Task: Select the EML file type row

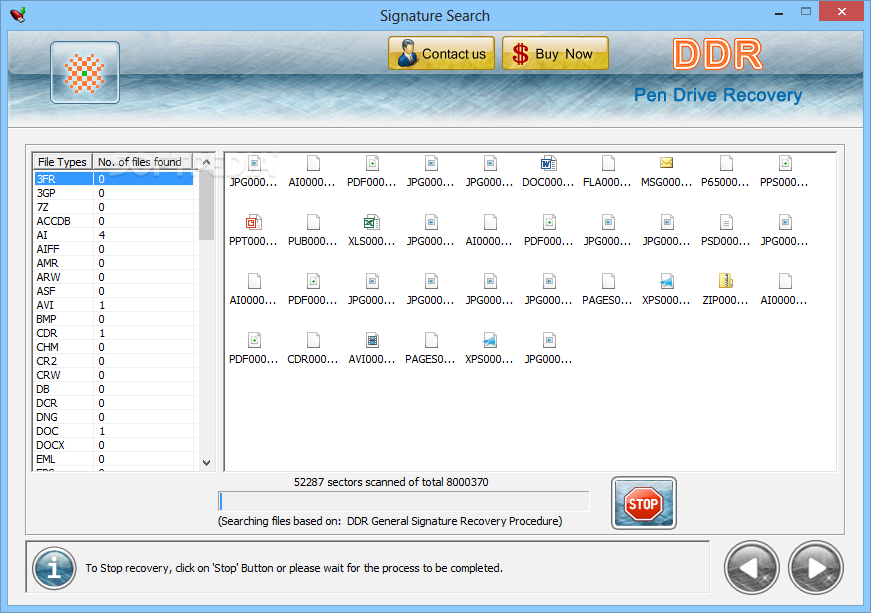Action: pyautogui.click(x=114, y=459)
